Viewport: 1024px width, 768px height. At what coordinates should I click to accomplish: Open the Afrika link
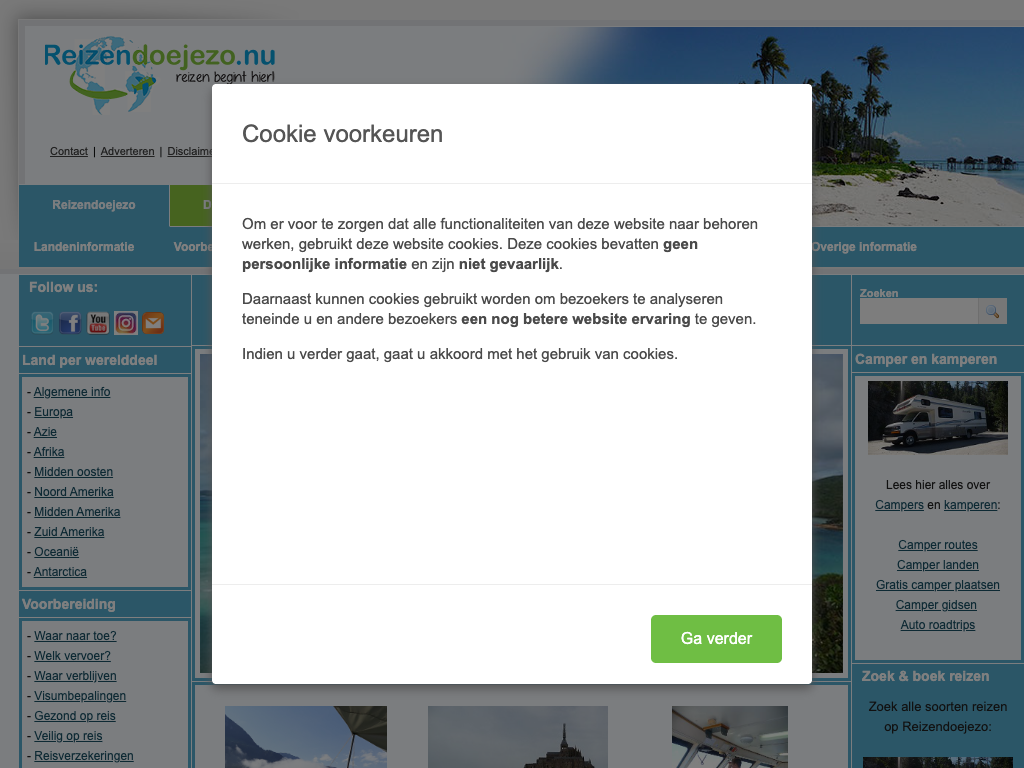(49, 452)
